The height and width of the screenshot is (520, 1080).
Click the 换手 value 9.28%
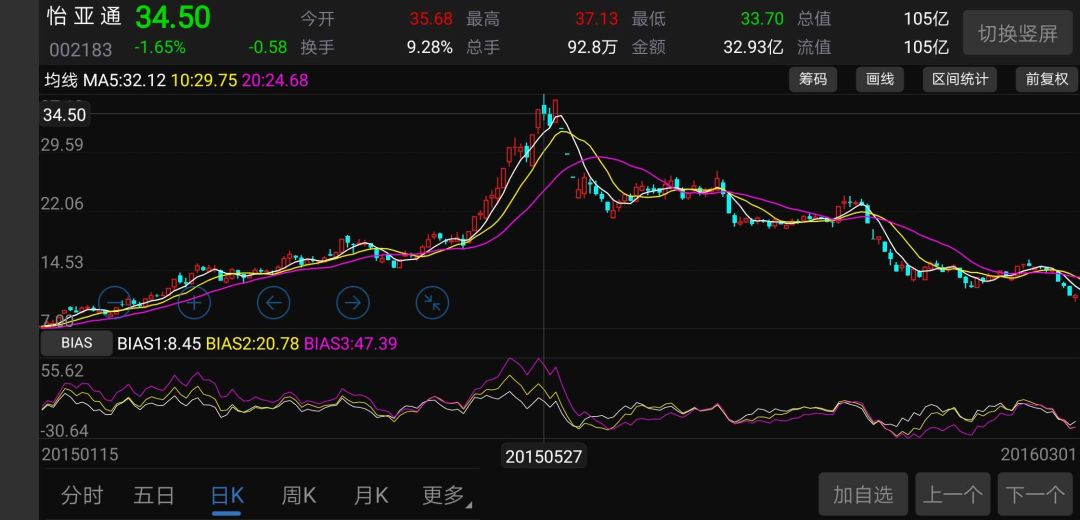[430, 48]
